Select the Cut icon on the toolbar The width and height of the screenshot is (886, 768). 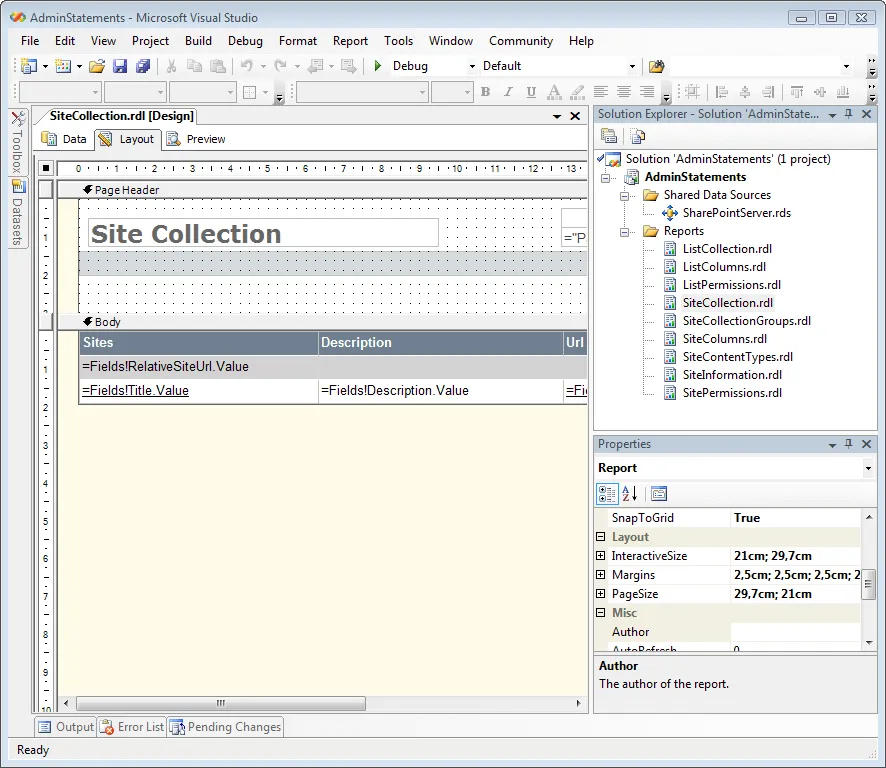[169, 66]
